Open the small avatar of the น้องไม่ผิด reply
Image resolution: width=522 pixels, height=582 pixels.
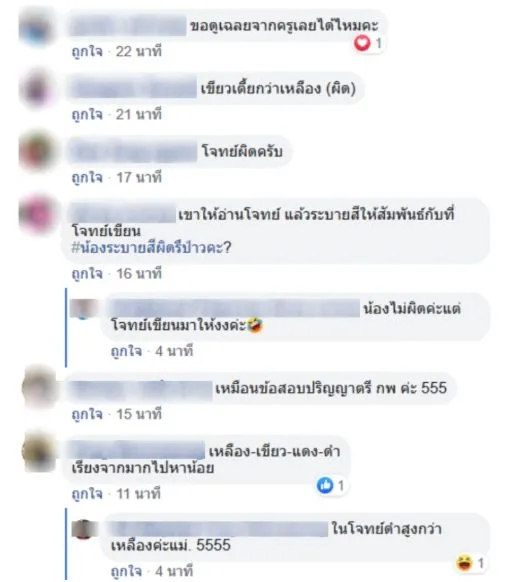coord(84,309)
